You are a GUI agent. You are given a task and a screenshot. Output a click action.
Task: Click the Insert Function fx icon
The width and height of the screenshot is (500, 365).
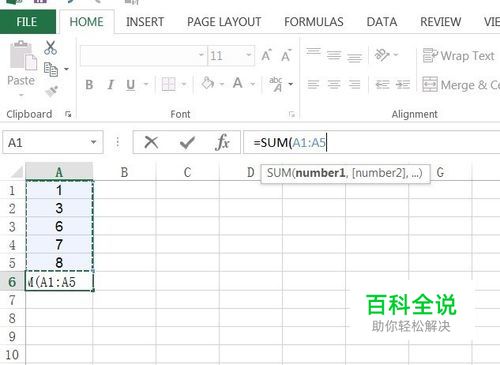222,142
